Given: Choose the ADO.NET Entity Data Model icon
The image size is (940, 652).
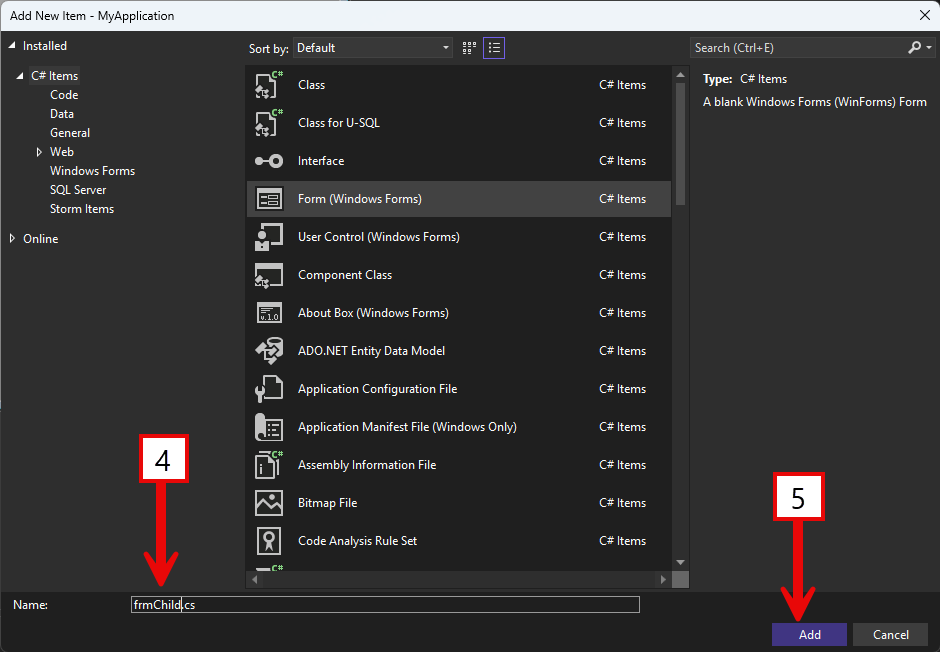Looking at the screenshot, I should [269, 351].
